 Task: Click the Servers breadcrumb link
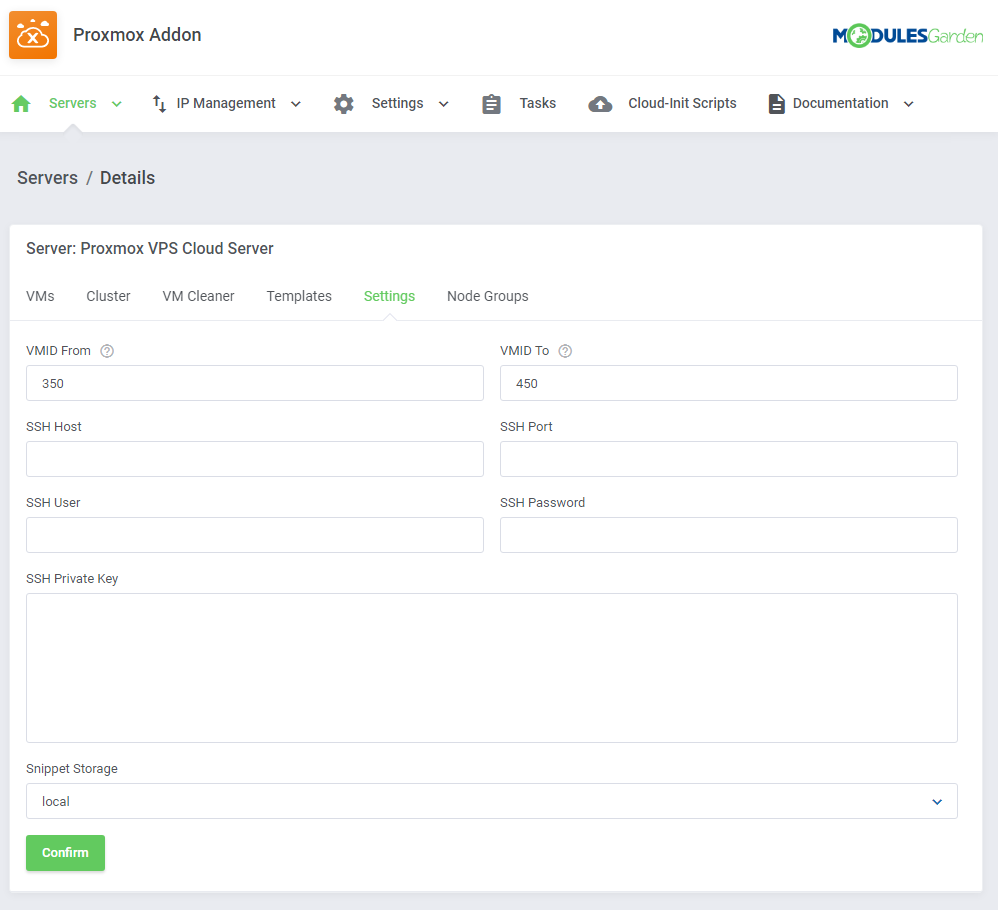[48, 178]
